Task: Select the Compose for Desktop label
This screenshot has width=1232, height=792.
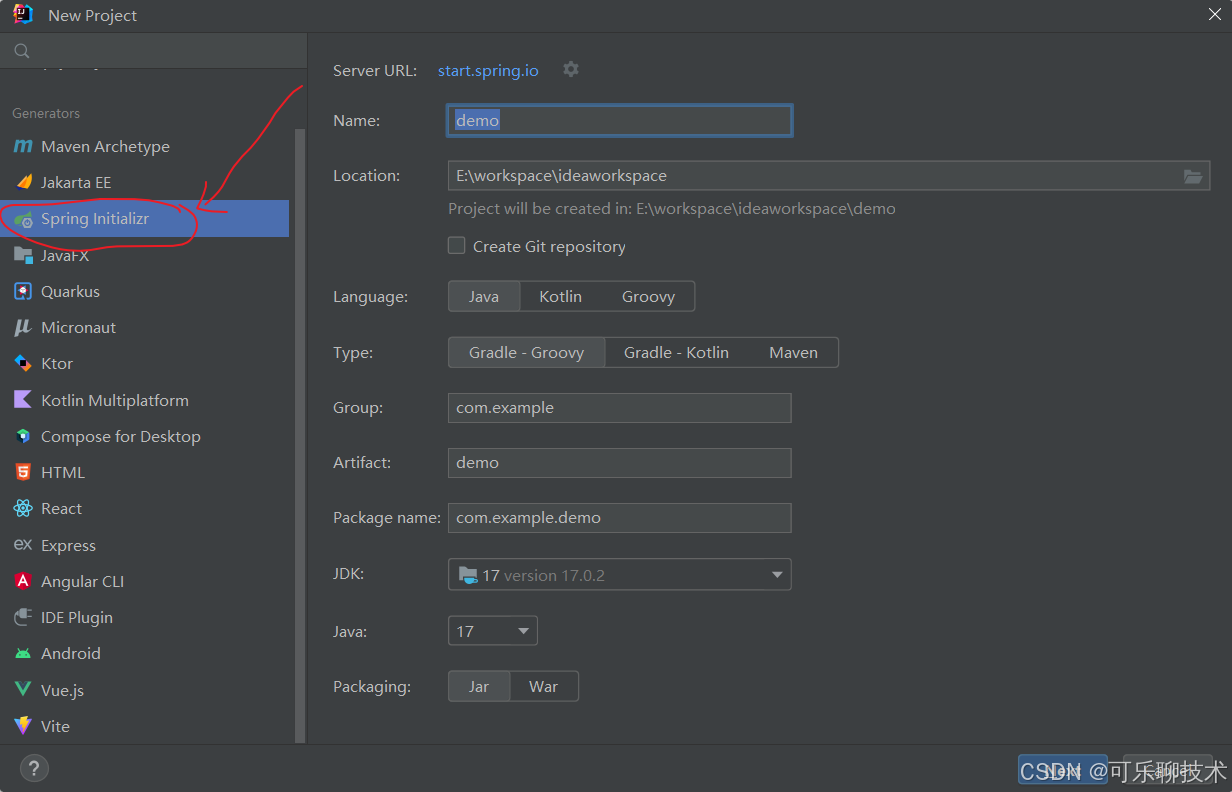Action: click(121, 436)
